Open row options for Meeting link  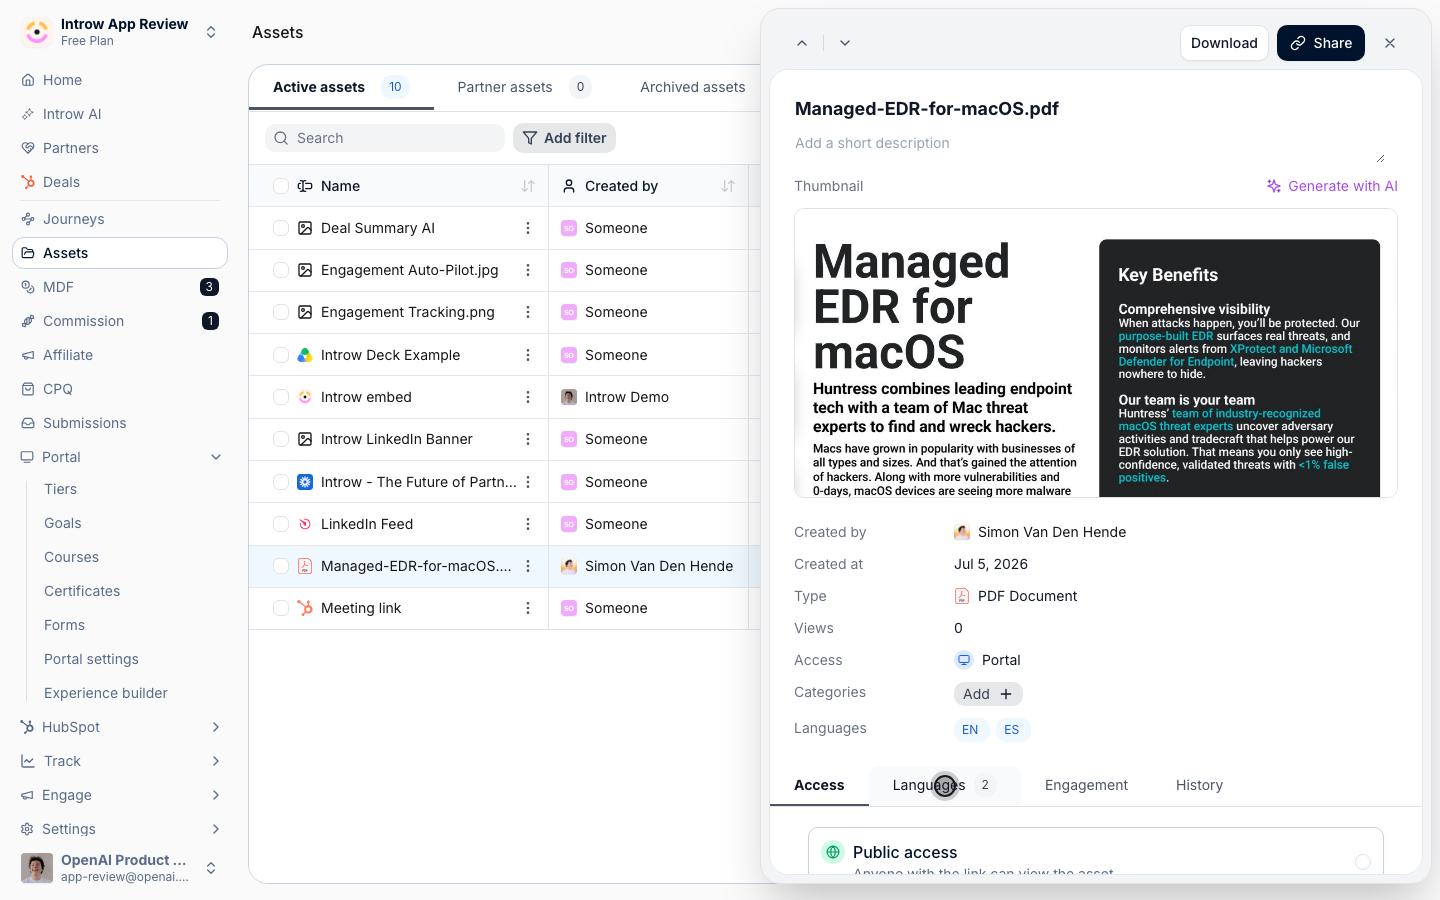[528, 608]
